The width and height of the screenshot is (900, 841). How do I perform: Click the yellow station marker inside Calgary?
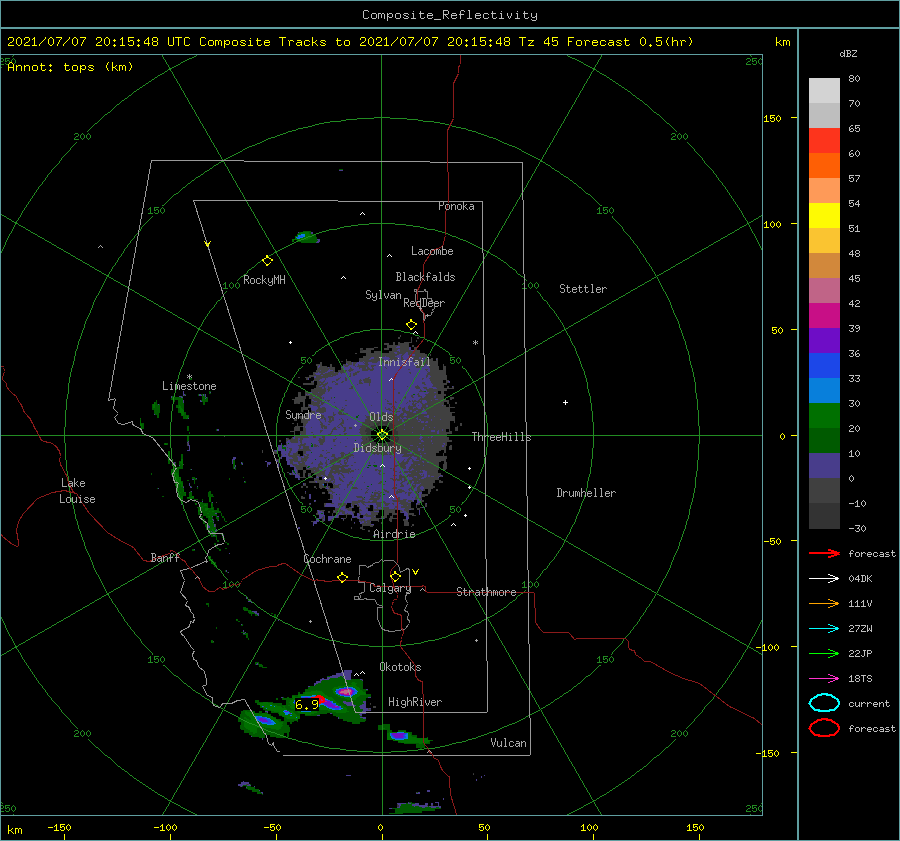click(x=395, y=576)
